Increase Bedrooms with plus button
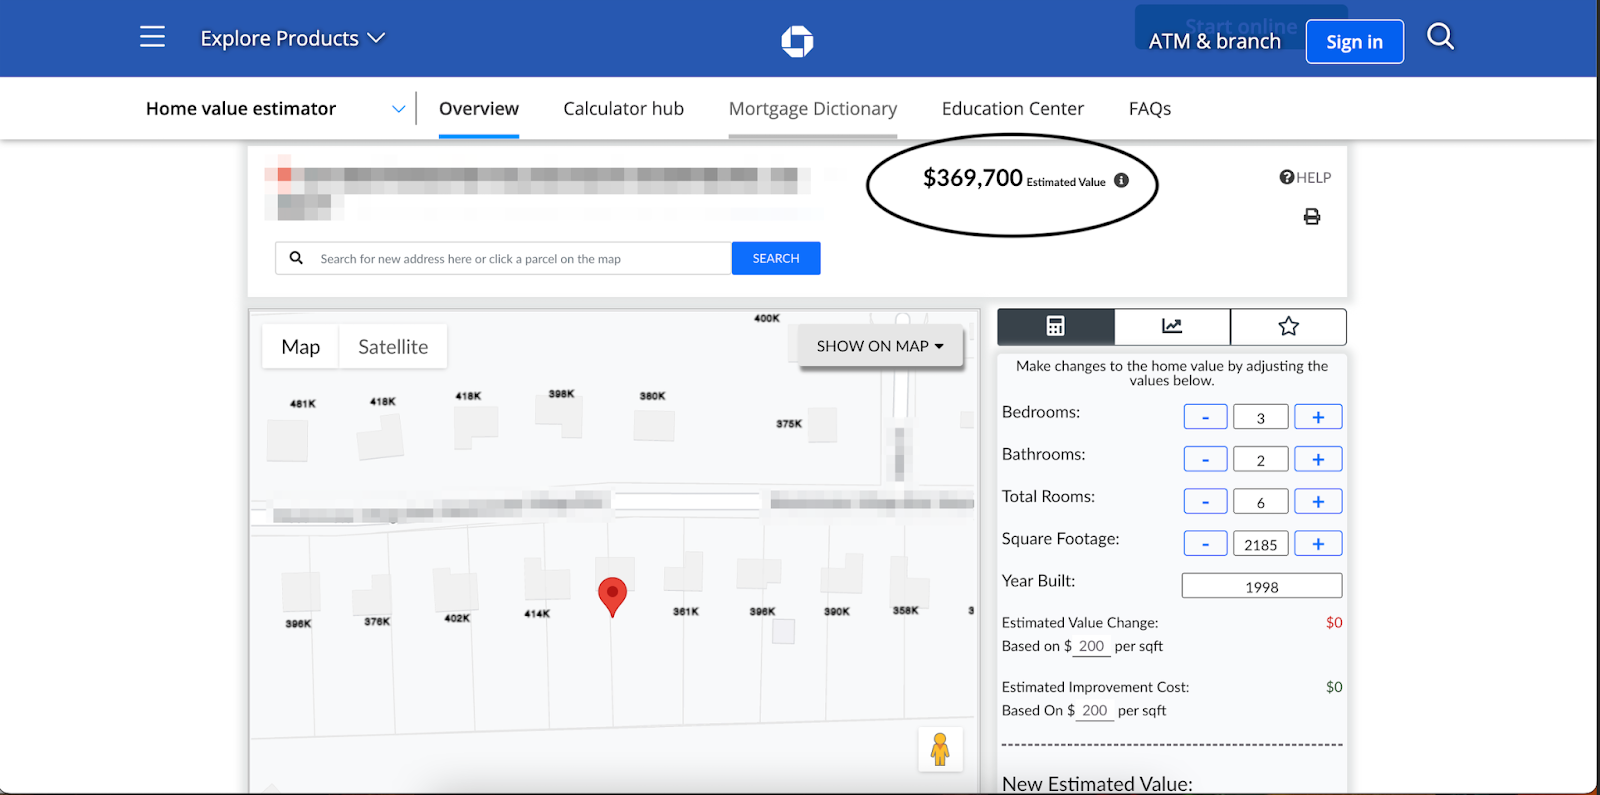The width and height of the screenshot is (1600, 795). point(1318,417)
